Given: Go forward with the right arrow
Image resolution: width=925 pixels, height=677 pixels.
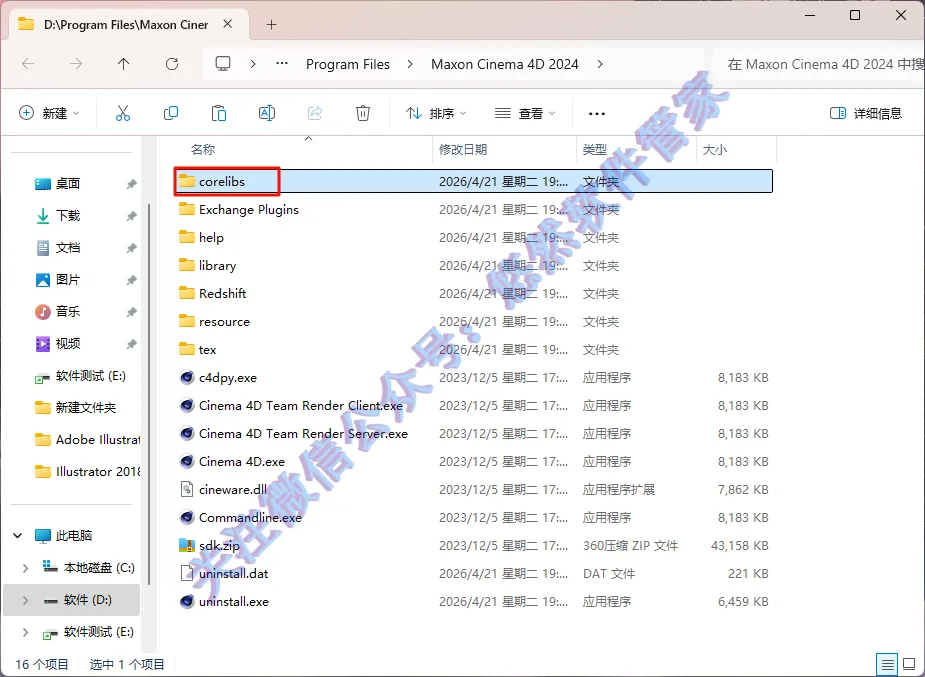Looking at the screenshot, I should pyautogui.click(x=76, y=64).
